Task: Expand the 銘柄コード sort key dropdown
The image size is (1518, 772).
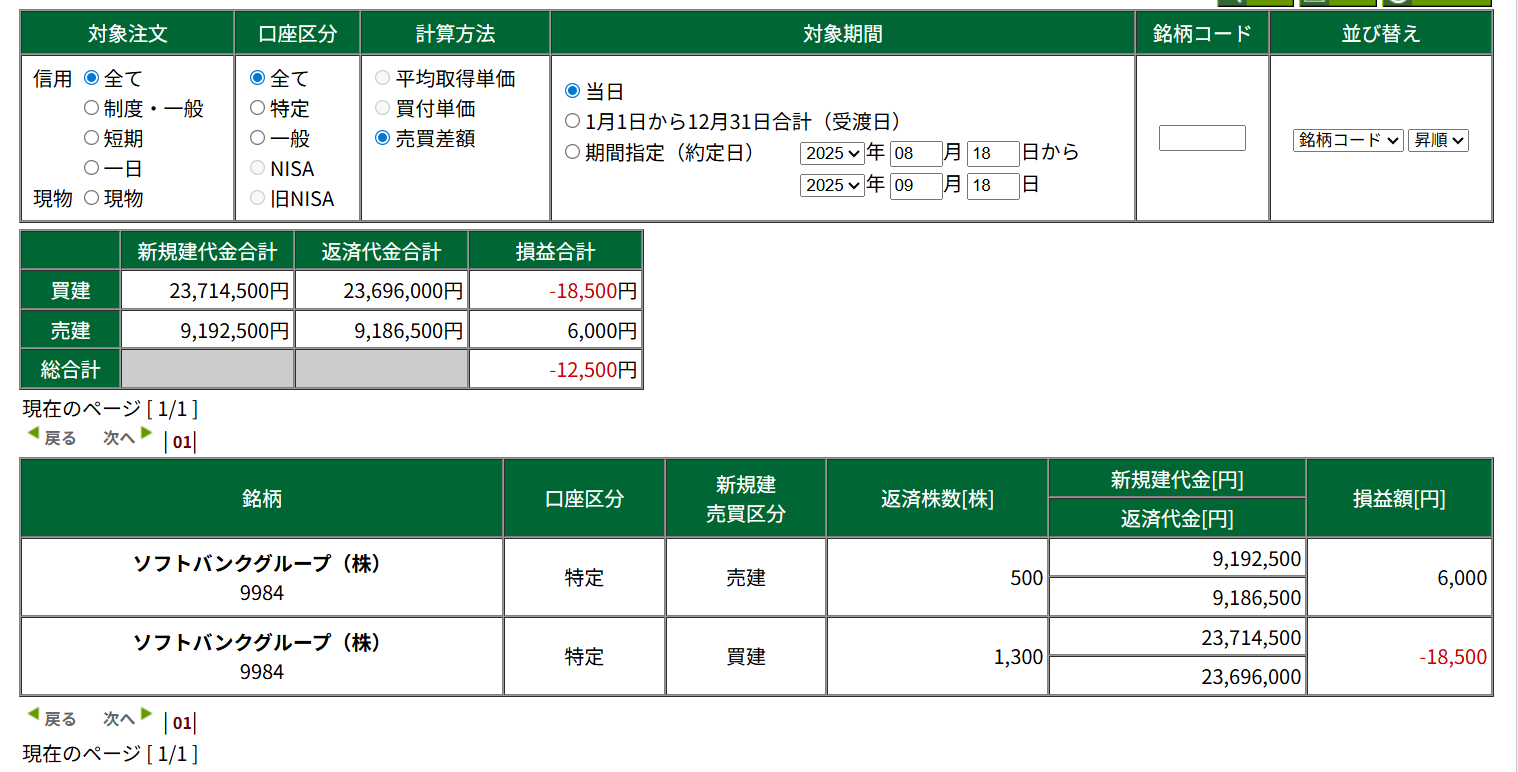Action: coord(1348,141)
